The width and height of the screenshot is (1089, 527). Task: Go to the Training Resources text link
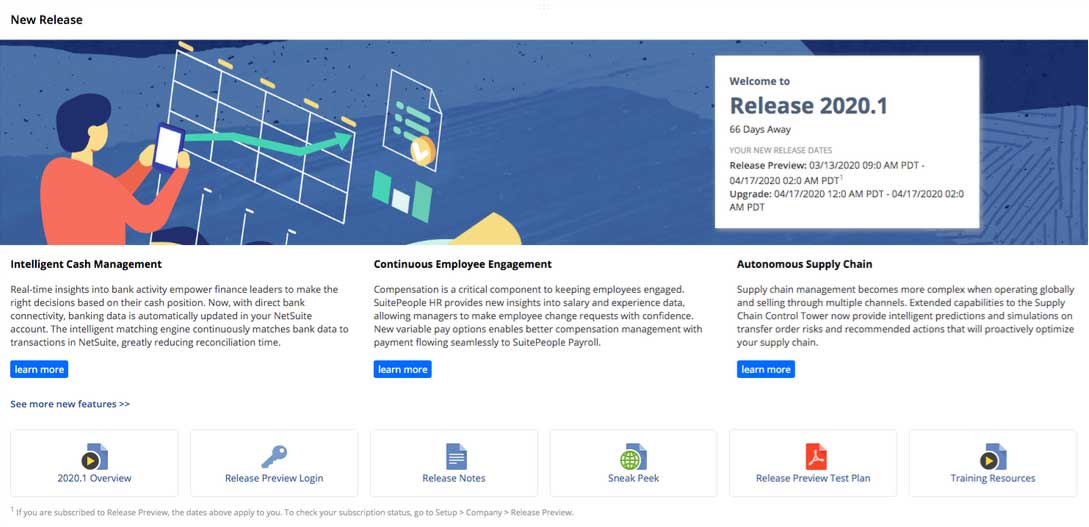coord(992,478)
